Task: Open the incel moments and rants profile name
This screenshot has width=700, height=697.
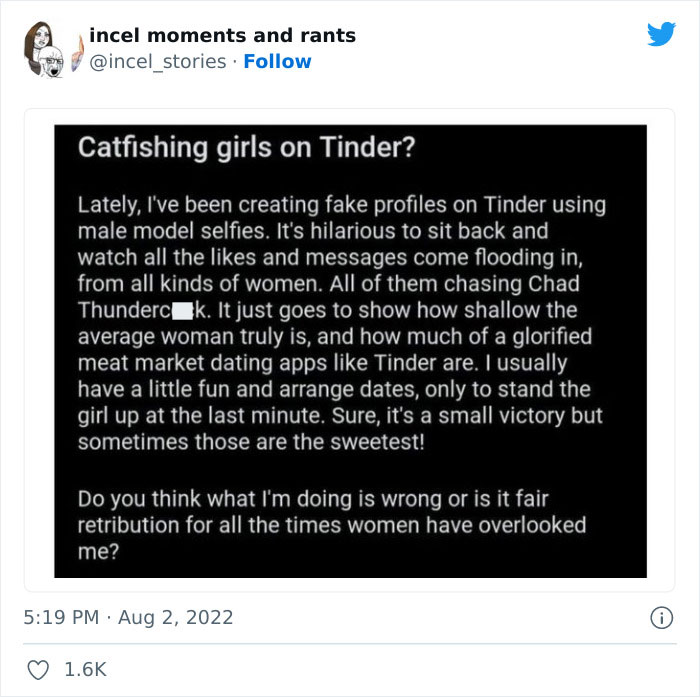Action: 222,36
